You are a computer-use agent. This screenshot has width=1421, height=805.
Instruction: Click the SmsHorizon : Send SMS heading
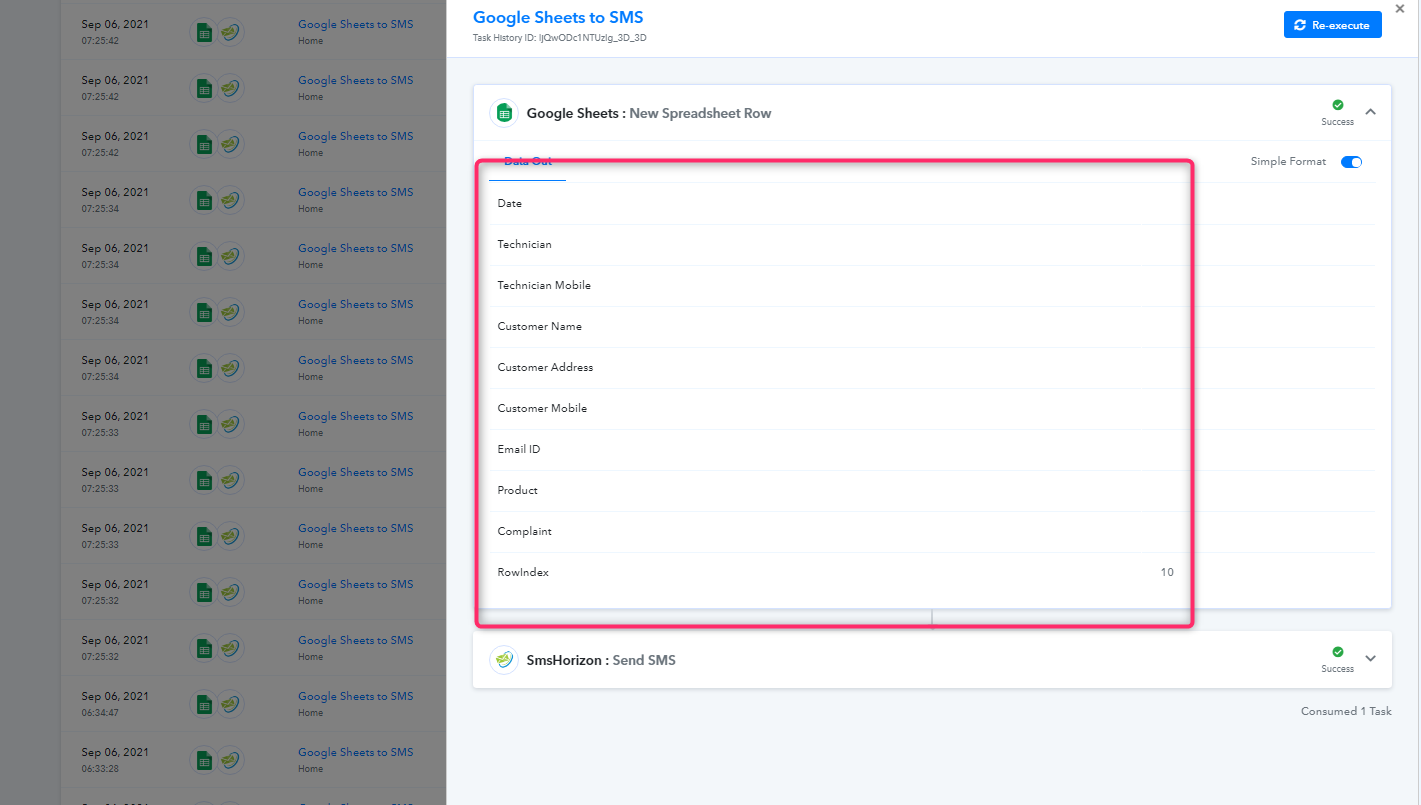point(601,661)
